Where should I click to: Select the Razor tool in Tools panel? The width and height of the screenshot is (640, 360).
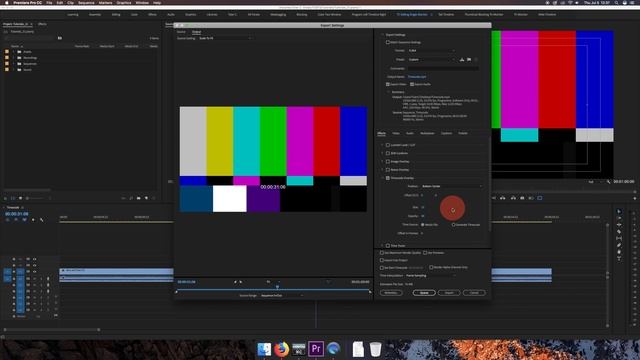(x=619, y=231)
